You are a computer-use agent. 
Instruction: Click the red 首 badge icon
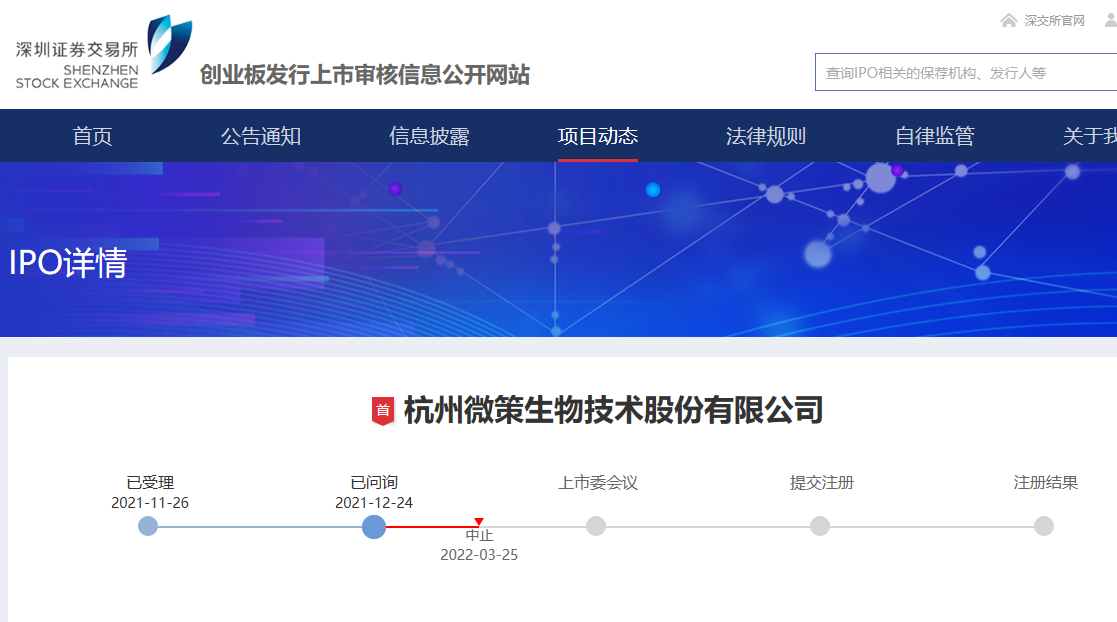(383, 411)
